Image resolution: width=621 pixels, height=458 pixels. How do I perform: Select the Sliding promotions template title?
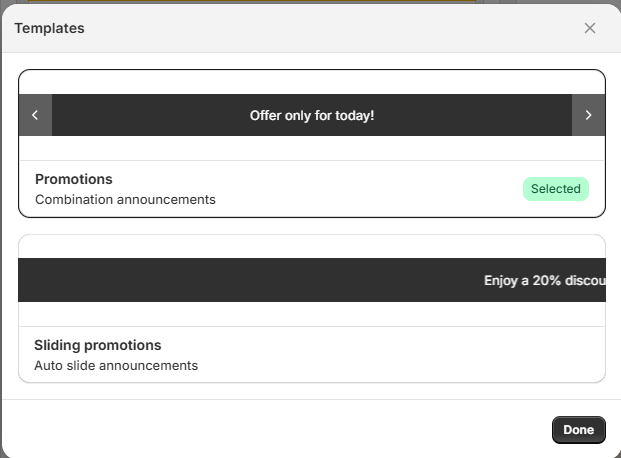coord(97,345)
